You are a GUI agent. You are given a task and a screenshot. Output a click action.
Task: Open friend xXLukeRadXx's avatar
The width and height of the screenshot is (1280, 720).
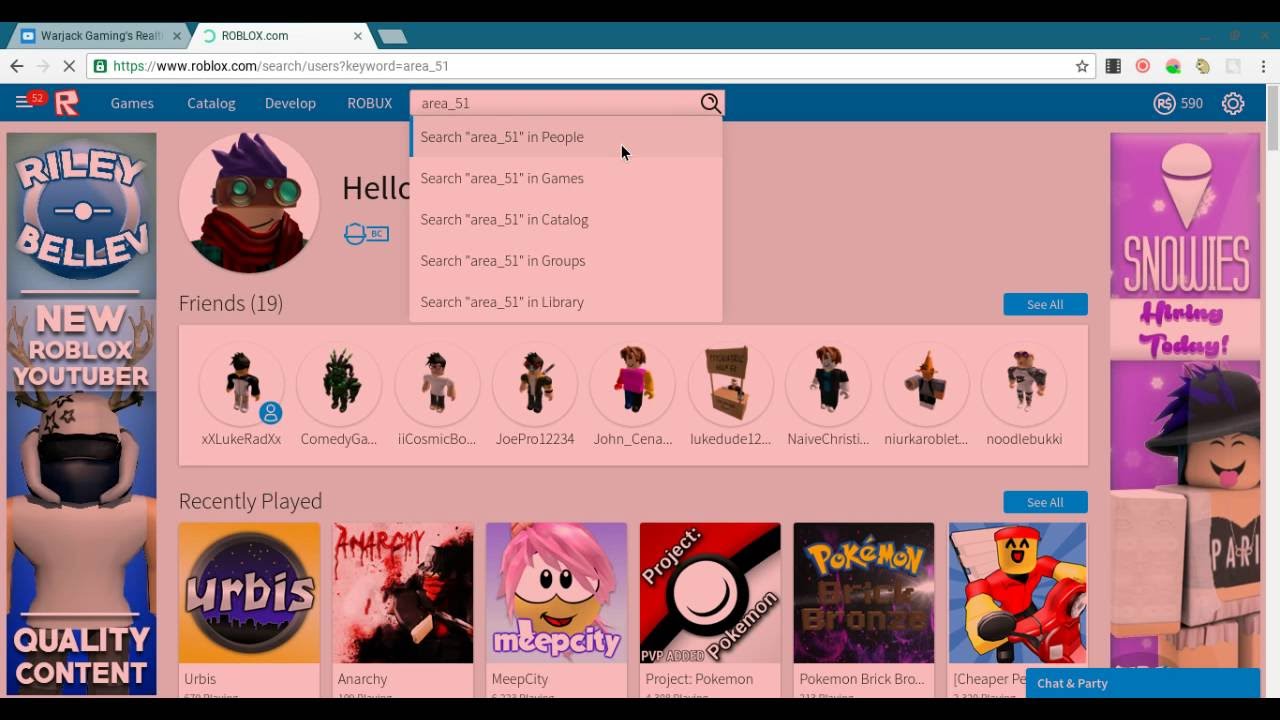point(241,383)
